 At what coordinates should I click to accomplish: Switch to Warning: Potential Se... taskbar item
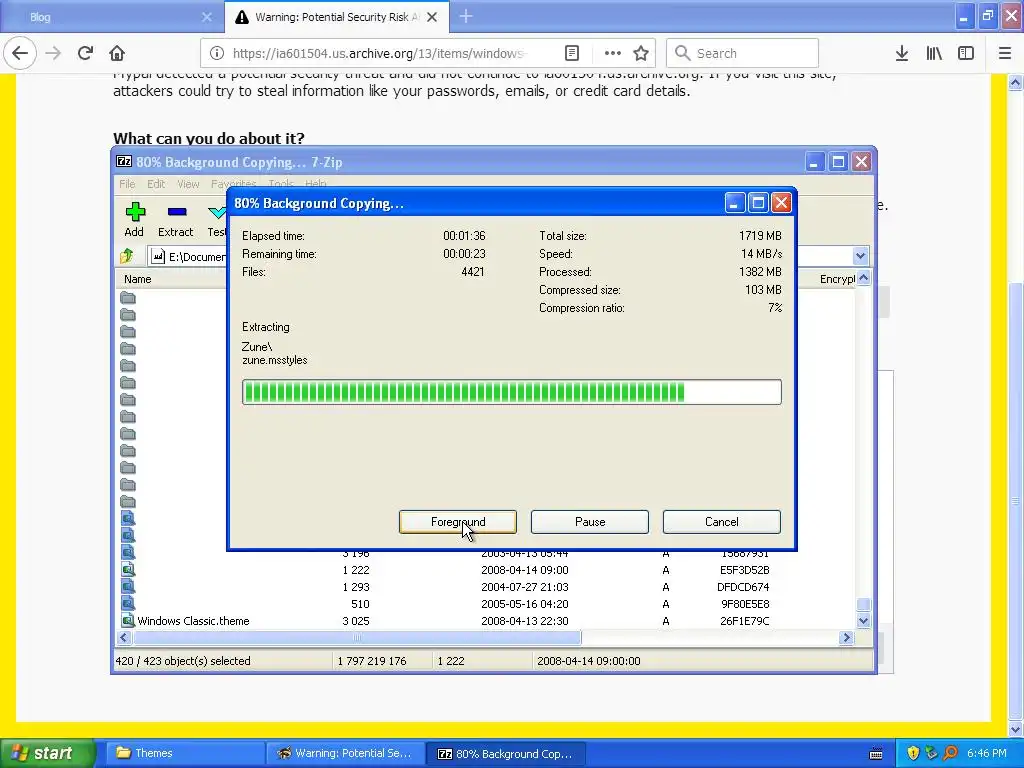click(x=345, y=753)
